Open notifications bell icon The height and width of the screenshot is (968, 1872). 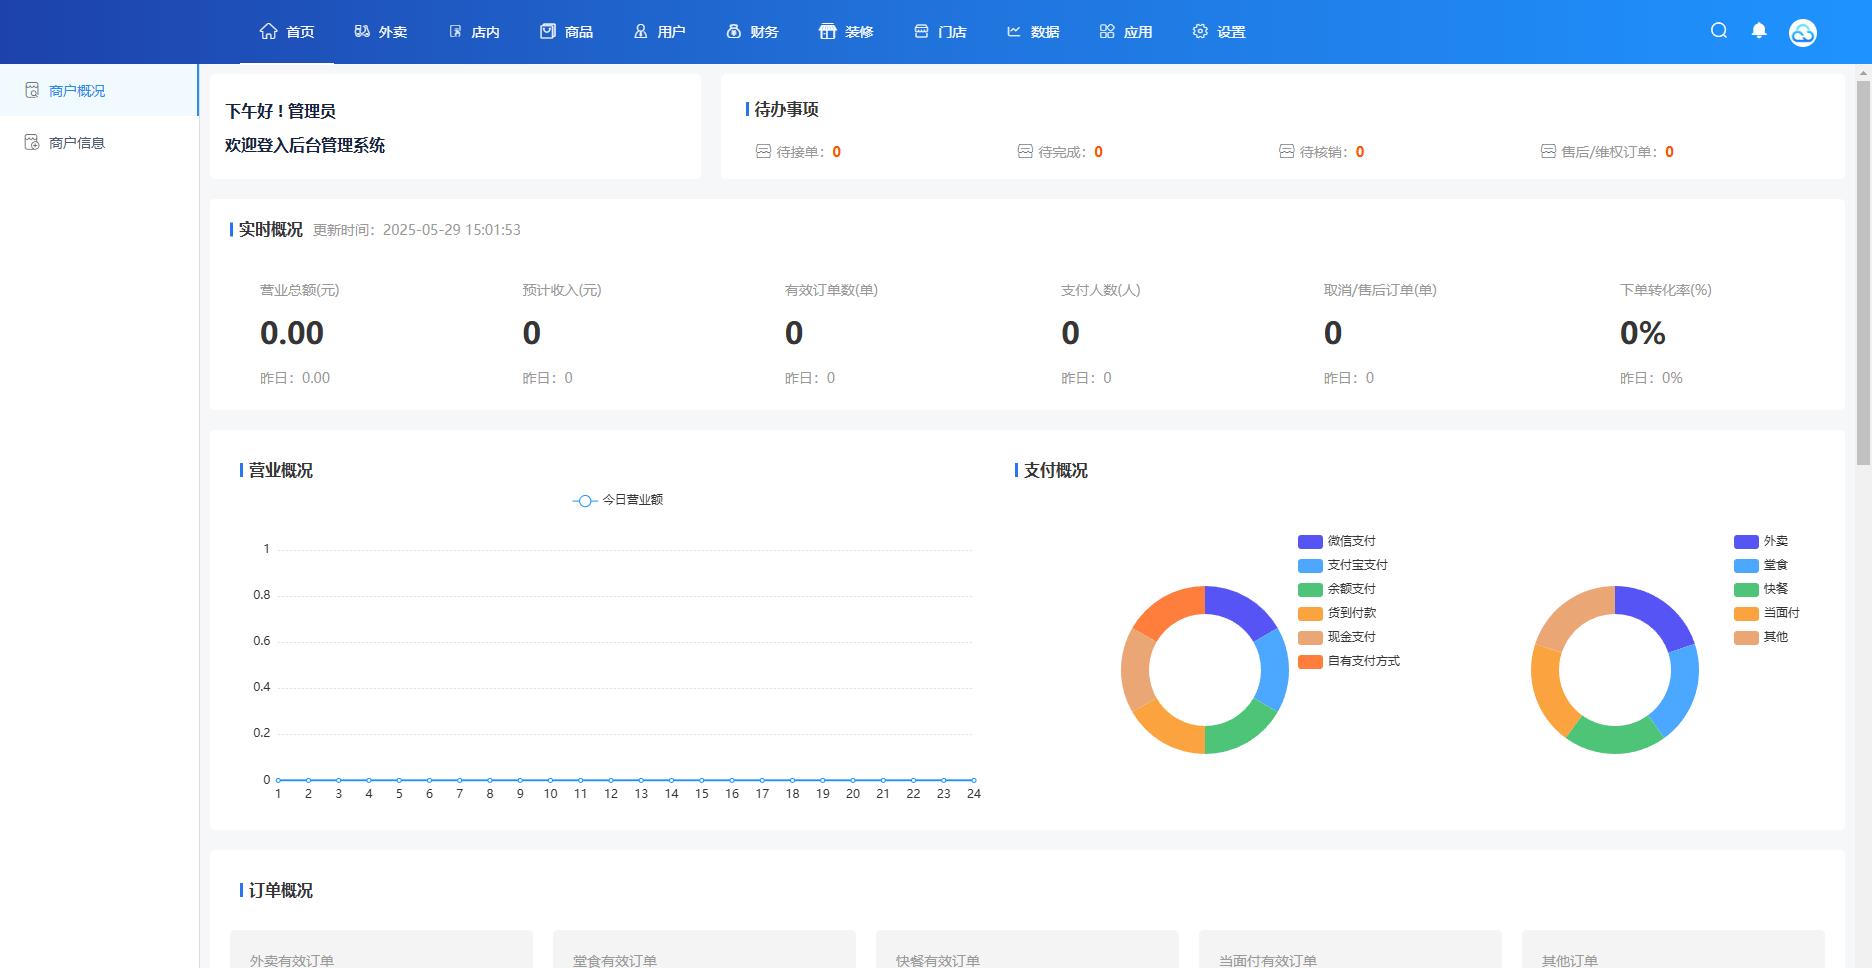1759,31
